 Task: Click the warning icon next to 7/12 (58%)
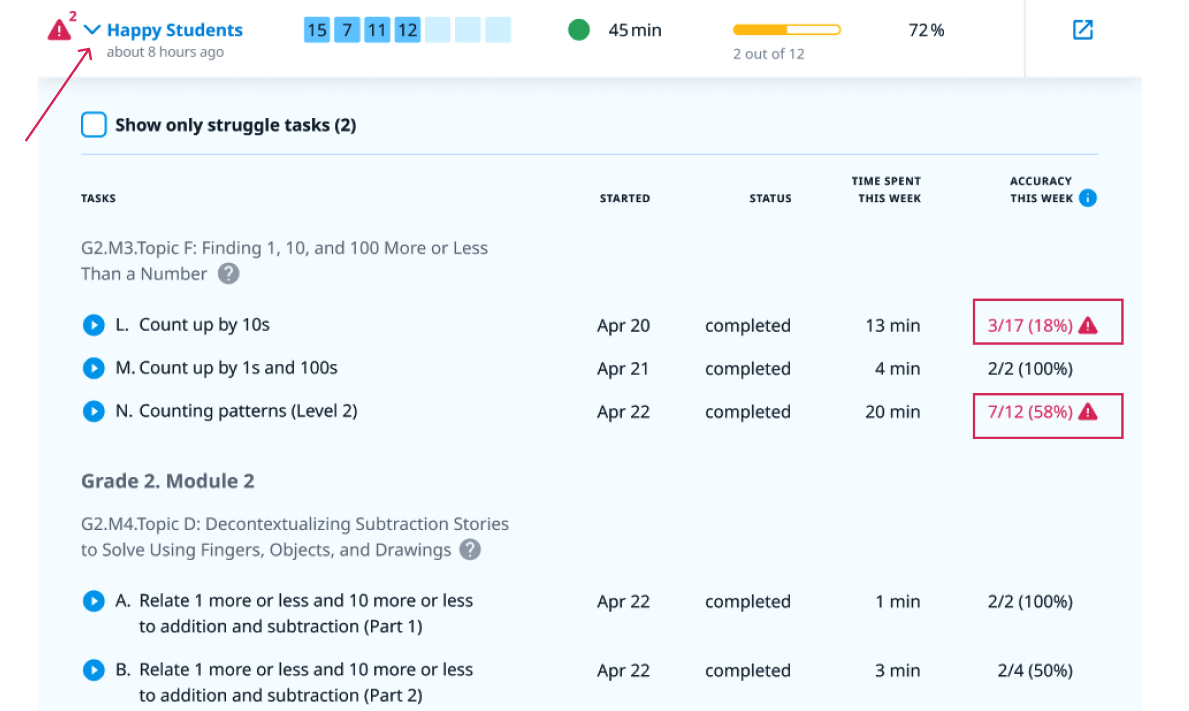[x=1088, y=411]
